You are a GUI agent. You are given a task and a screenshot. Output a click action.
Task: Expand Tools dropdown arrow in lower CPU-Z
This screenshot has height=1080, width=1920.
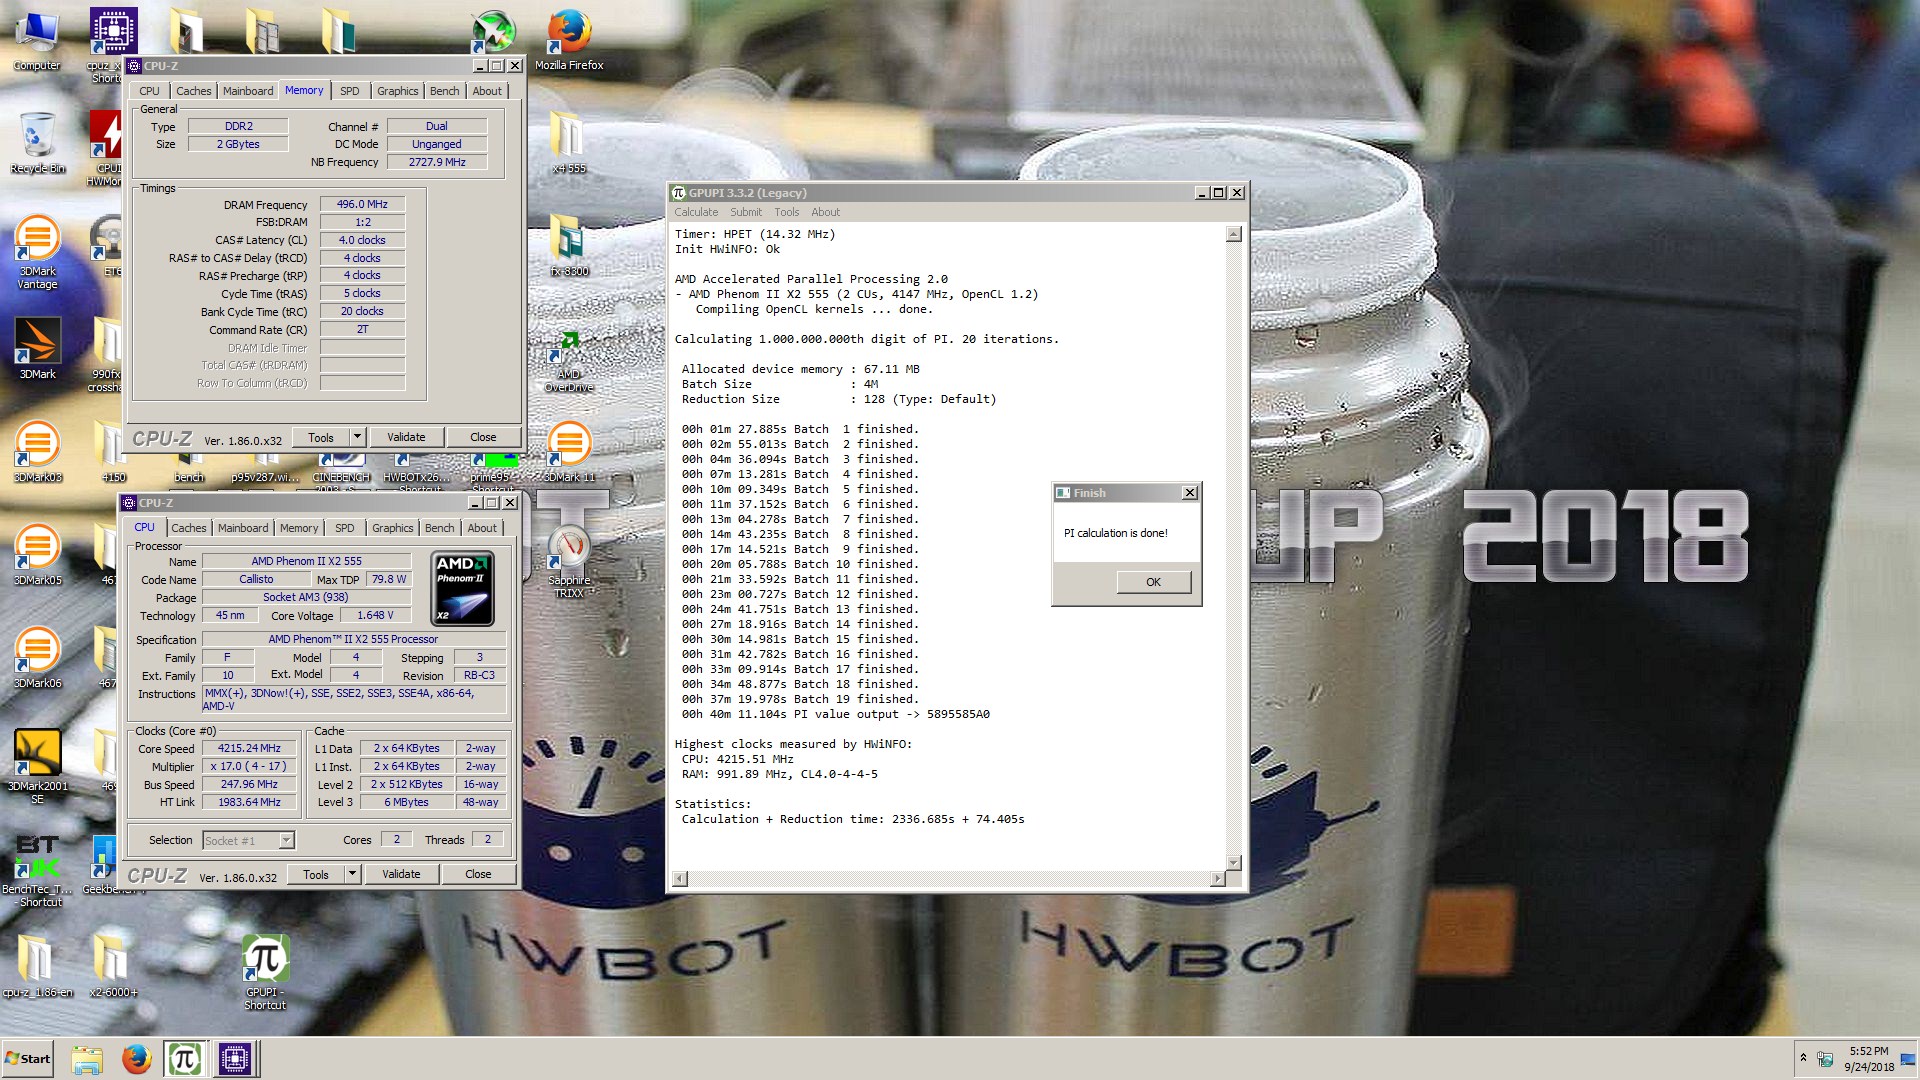click(x=353, y=875)
